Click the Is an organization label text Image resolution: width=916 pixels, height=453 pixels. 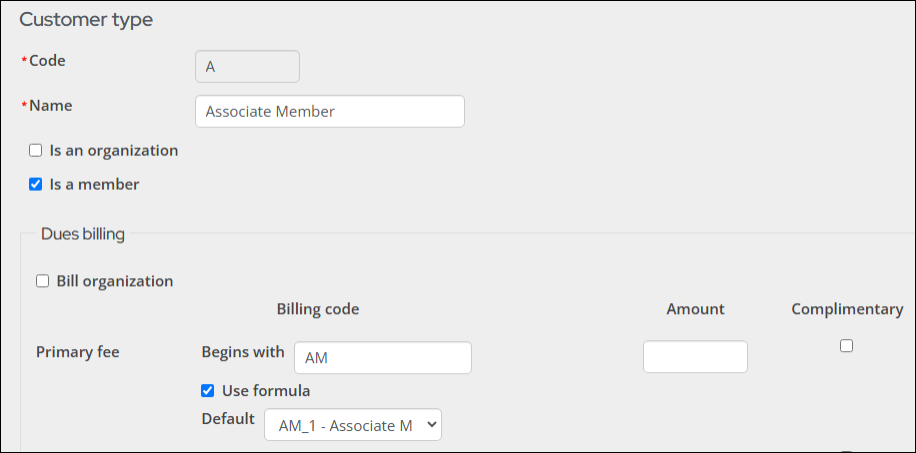click(x=113, y=151)
